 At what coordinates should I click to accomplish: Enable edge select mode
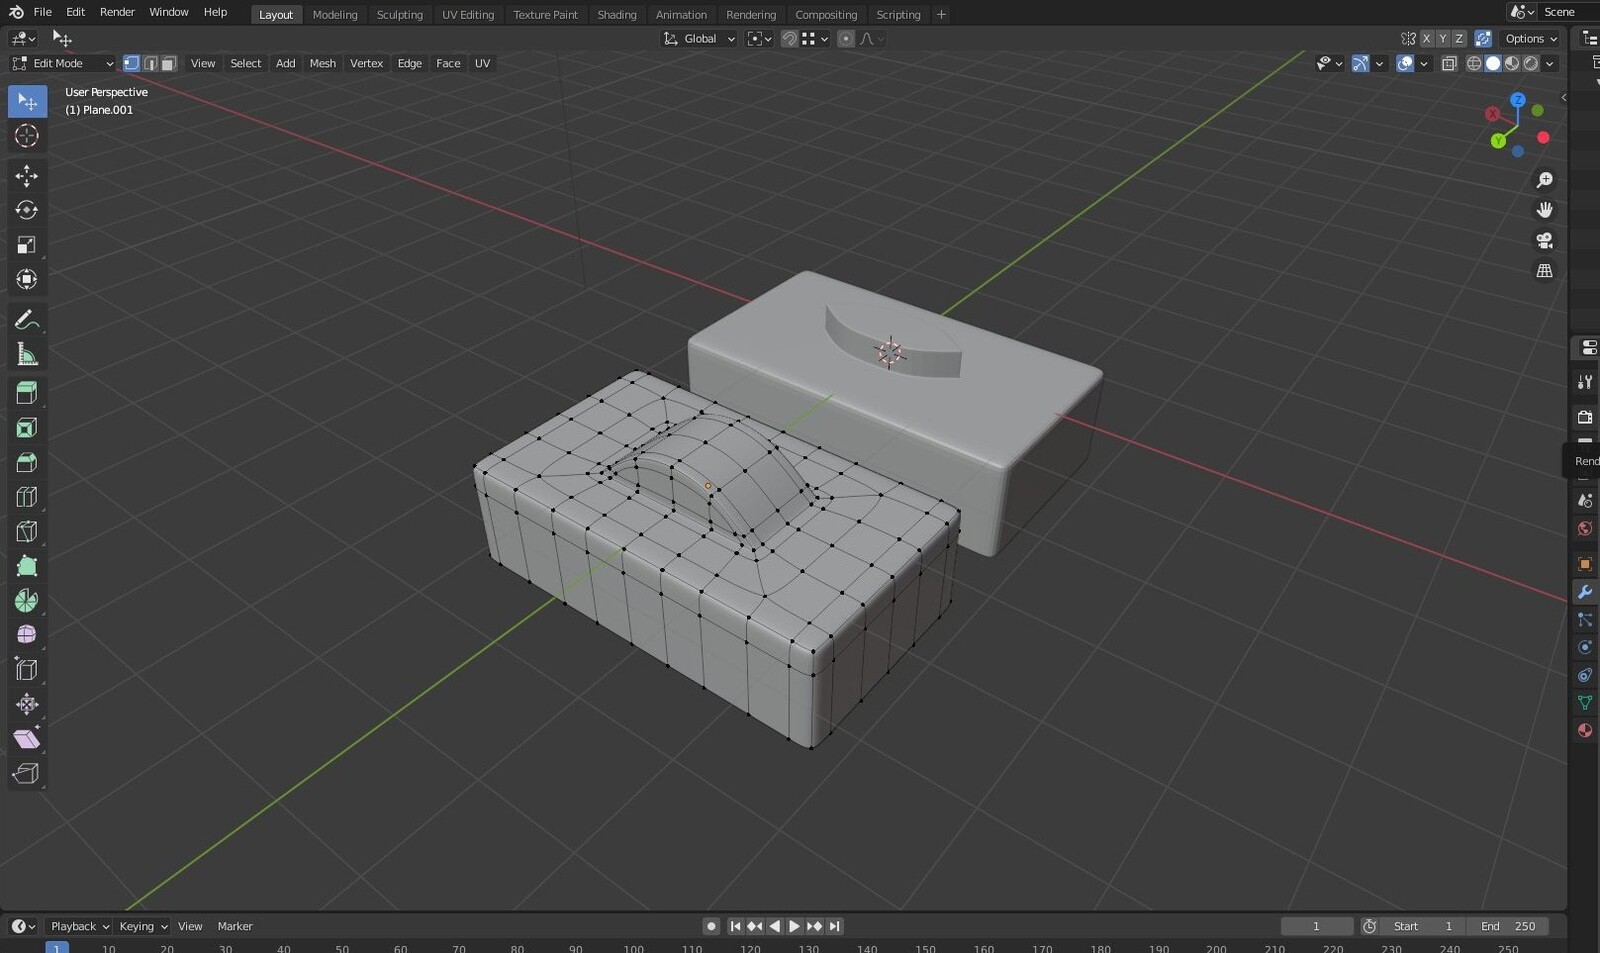pos(150,63)
